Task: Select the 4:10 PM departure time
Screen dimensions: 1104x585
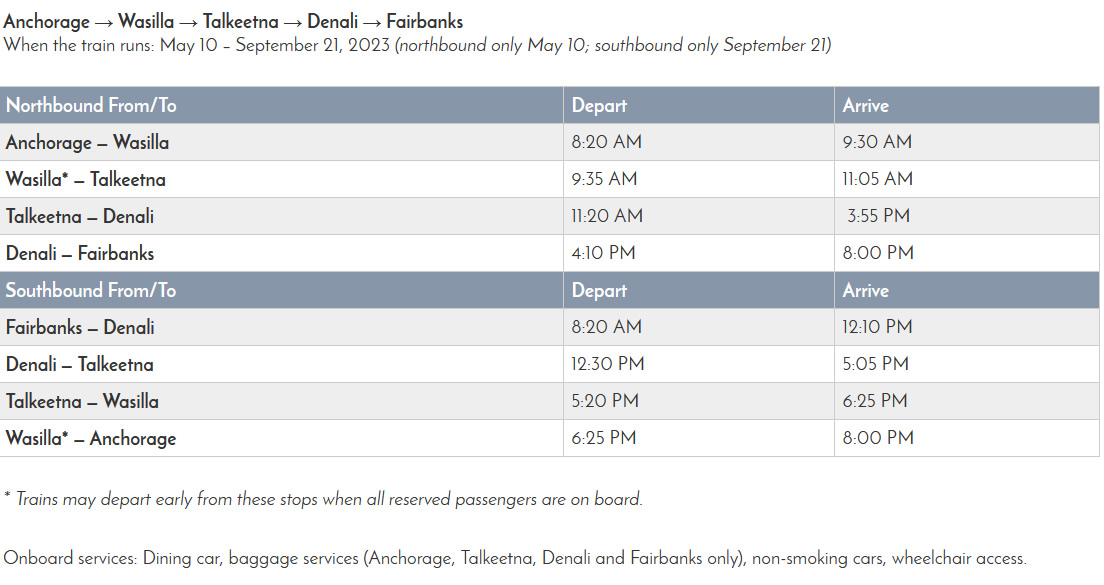Action: tap(603, 253)
